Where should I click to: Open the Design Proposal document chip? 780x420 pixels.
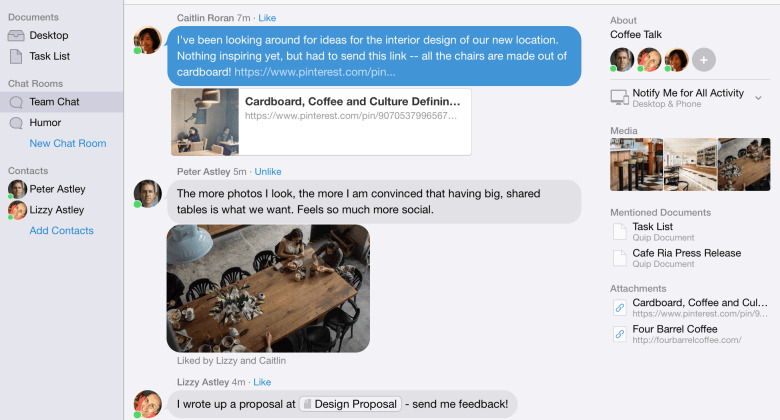(x=351, y=404)
